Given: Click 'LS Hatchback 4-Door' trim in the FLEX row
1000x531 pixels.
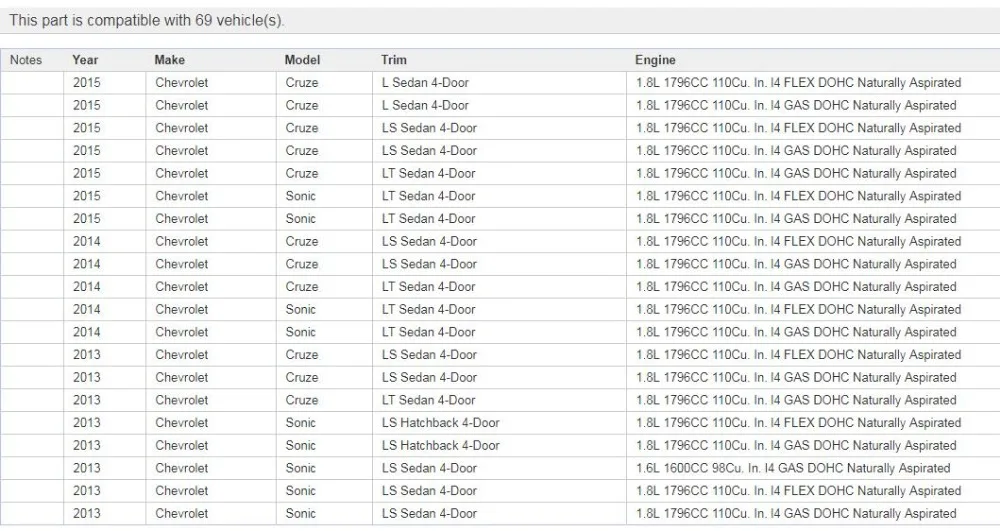Looking at the screenshot, I should pos(441,423).
